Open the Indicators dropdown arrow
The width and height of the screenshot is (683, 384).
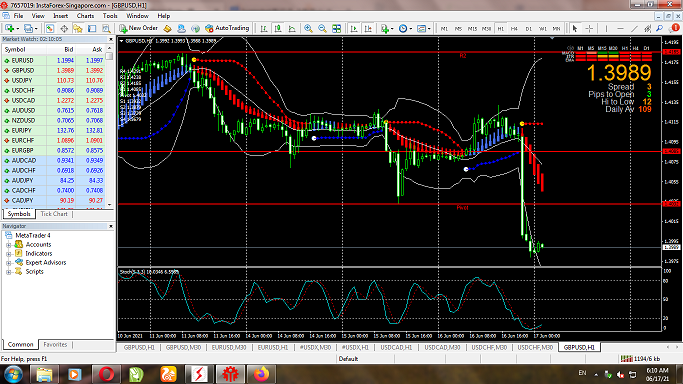(392, 28)
